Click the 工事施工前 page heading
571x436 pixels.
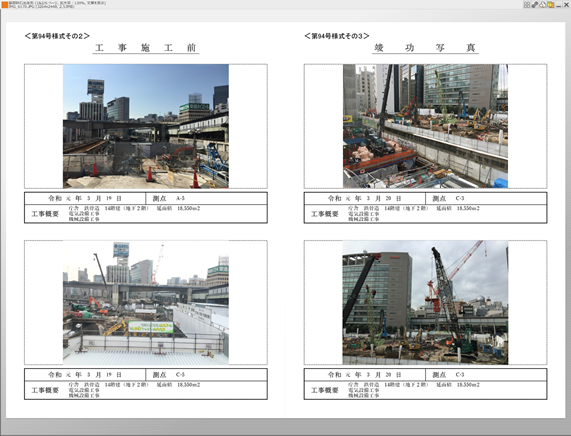tap(146, 48)
